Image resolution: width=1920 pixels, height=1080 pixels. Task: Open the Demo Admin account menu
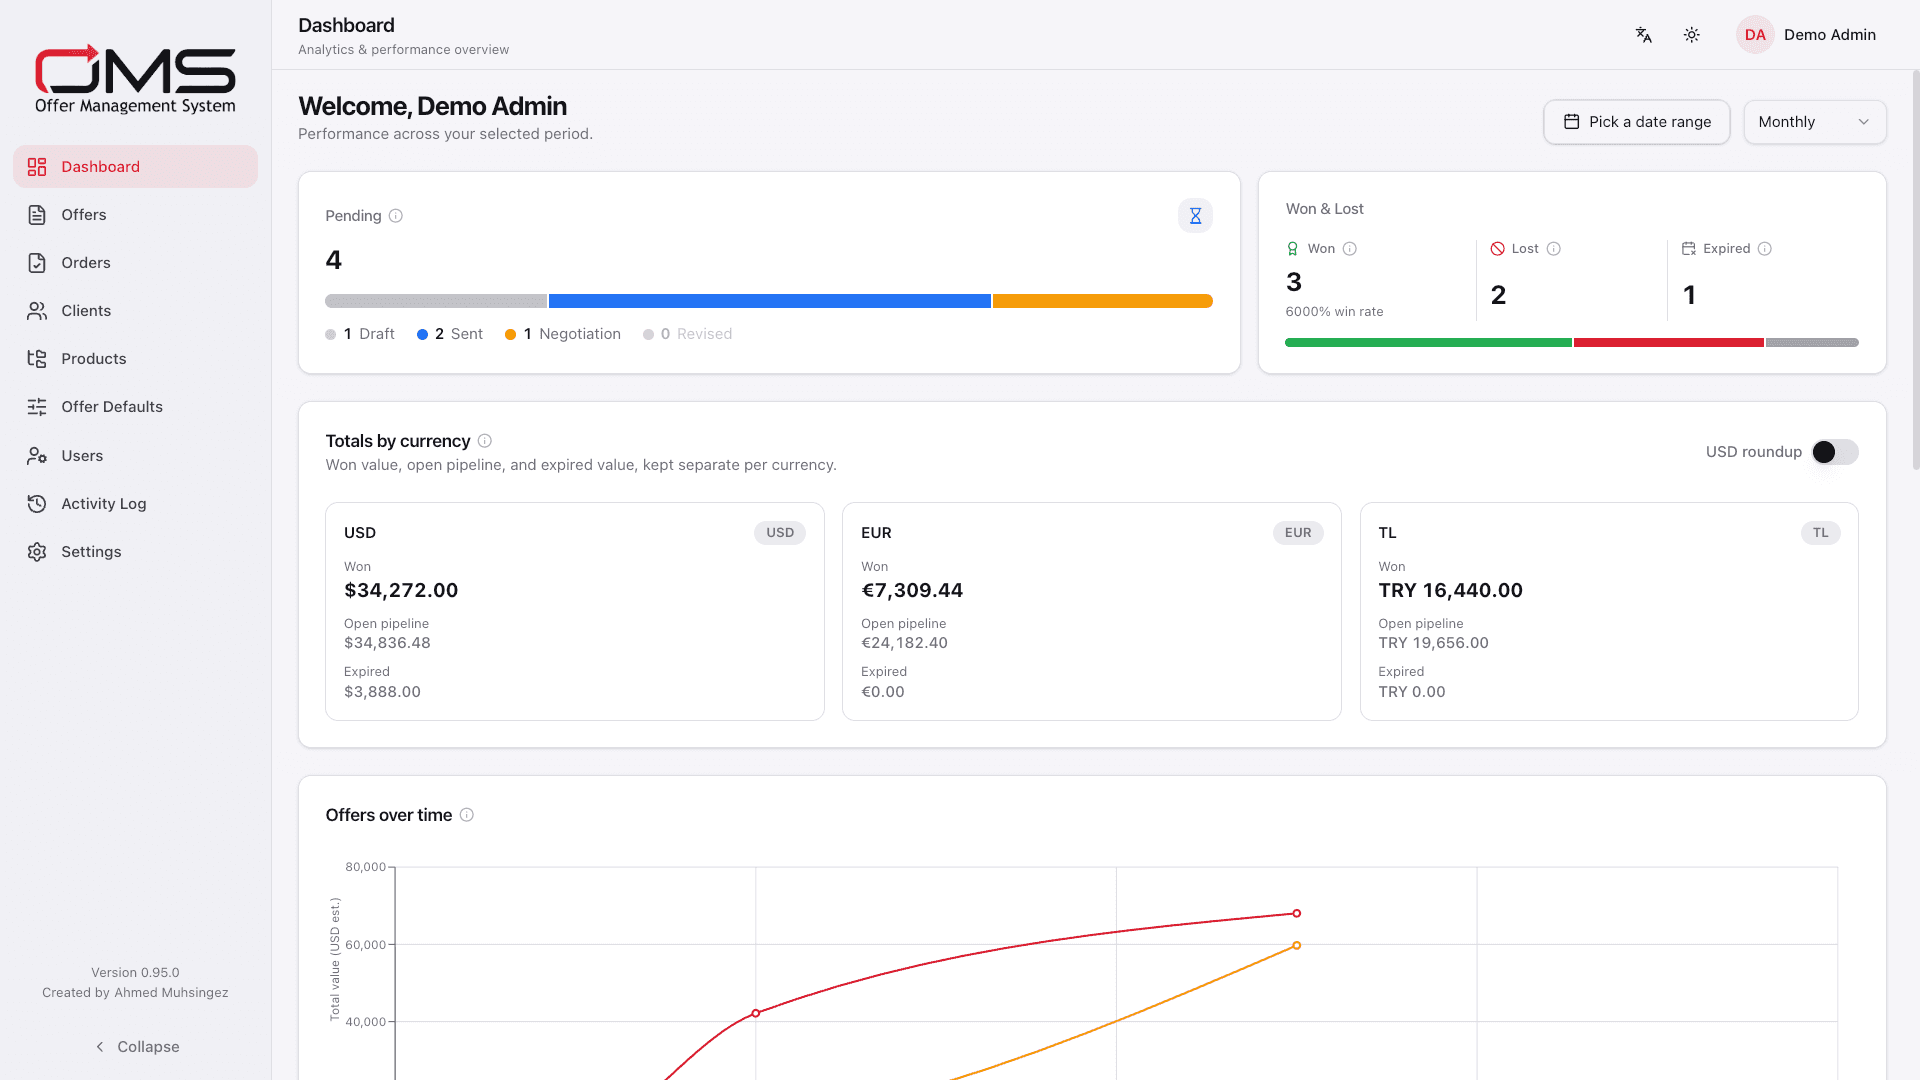(1808, 35)
